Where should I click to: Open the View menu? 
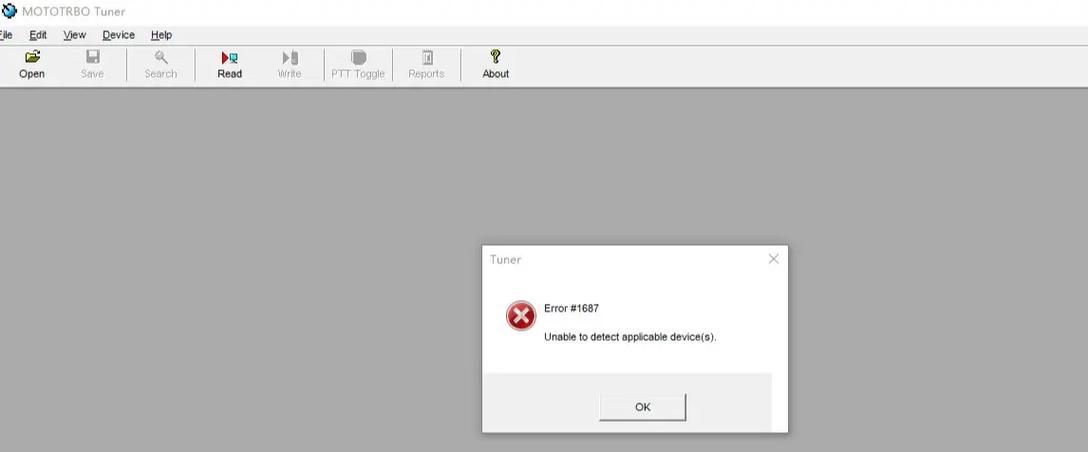tap(74, 35)
